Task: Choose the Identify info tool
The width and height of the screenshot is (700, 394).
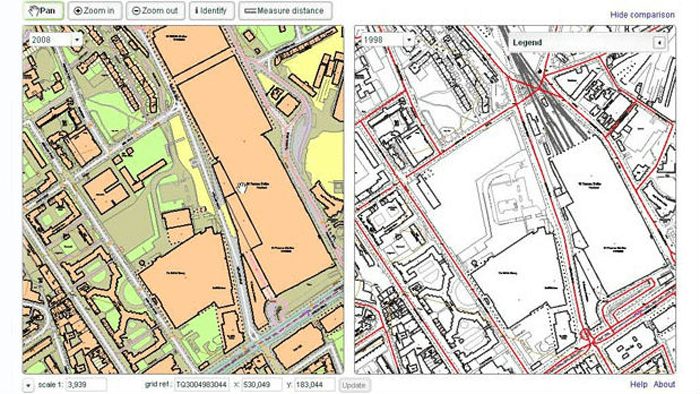Action: click(x=212, y=11)
